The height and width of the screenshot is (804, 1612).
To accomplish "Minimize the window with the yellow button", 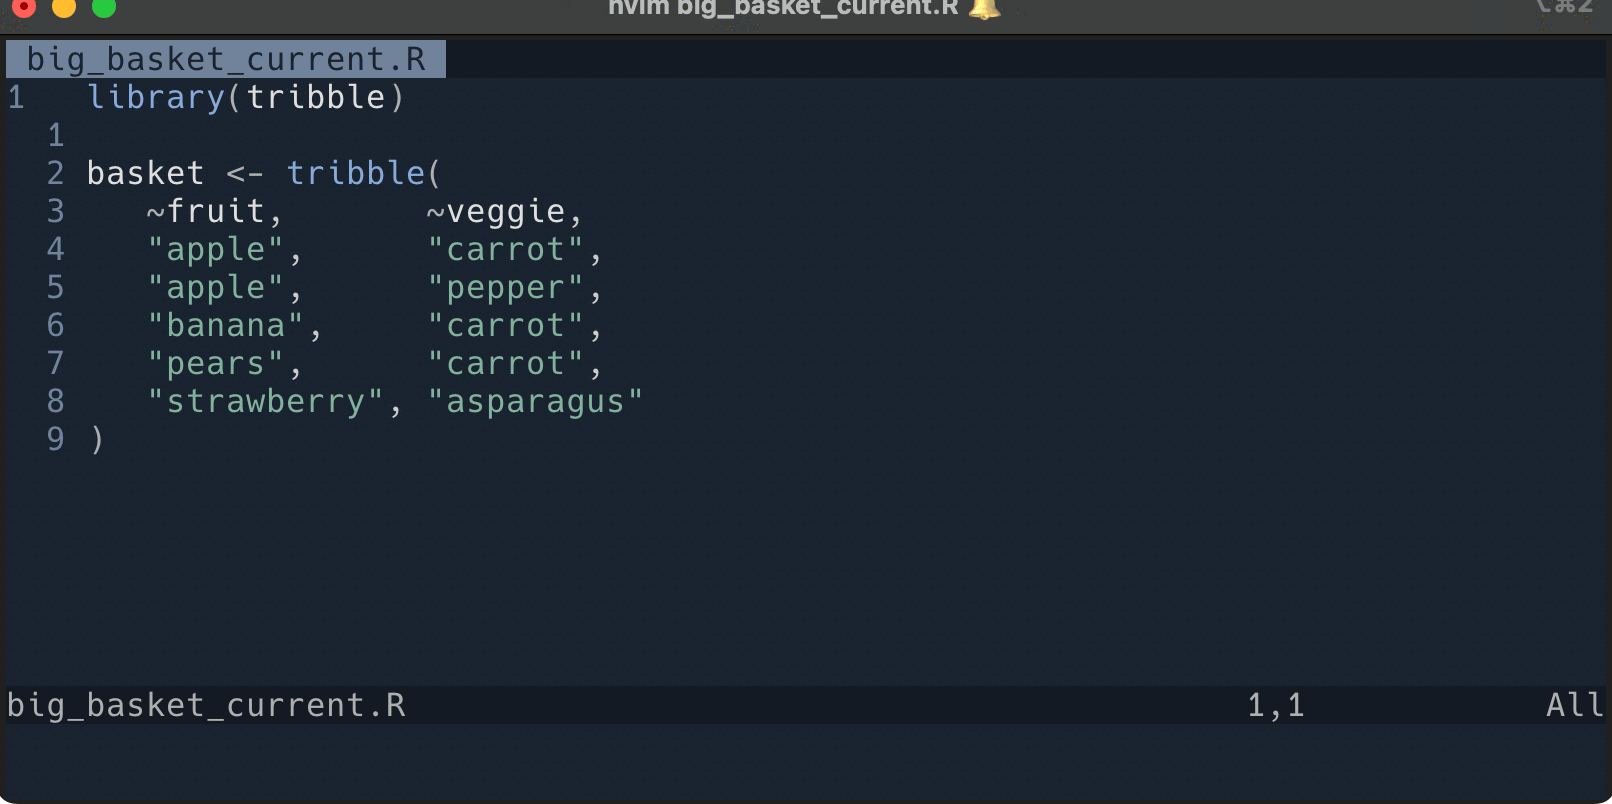I will pyautogui.click(x=63, y=7).
